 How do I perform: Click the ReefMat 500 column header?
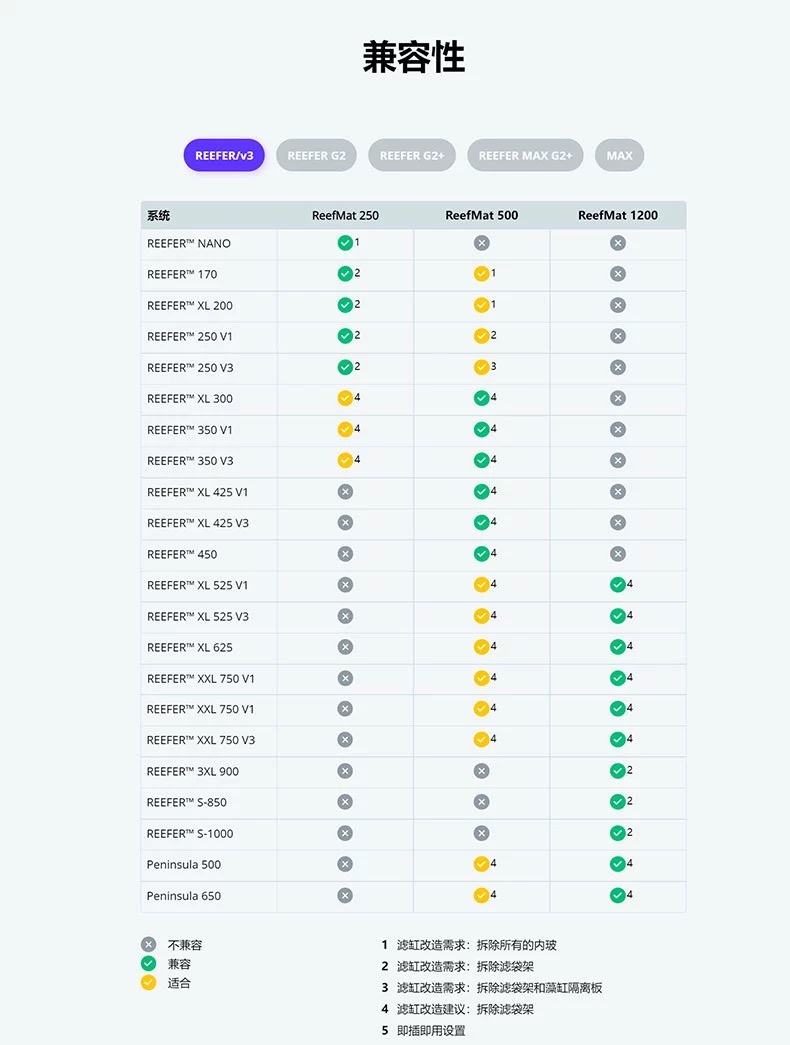click(481, 215)
